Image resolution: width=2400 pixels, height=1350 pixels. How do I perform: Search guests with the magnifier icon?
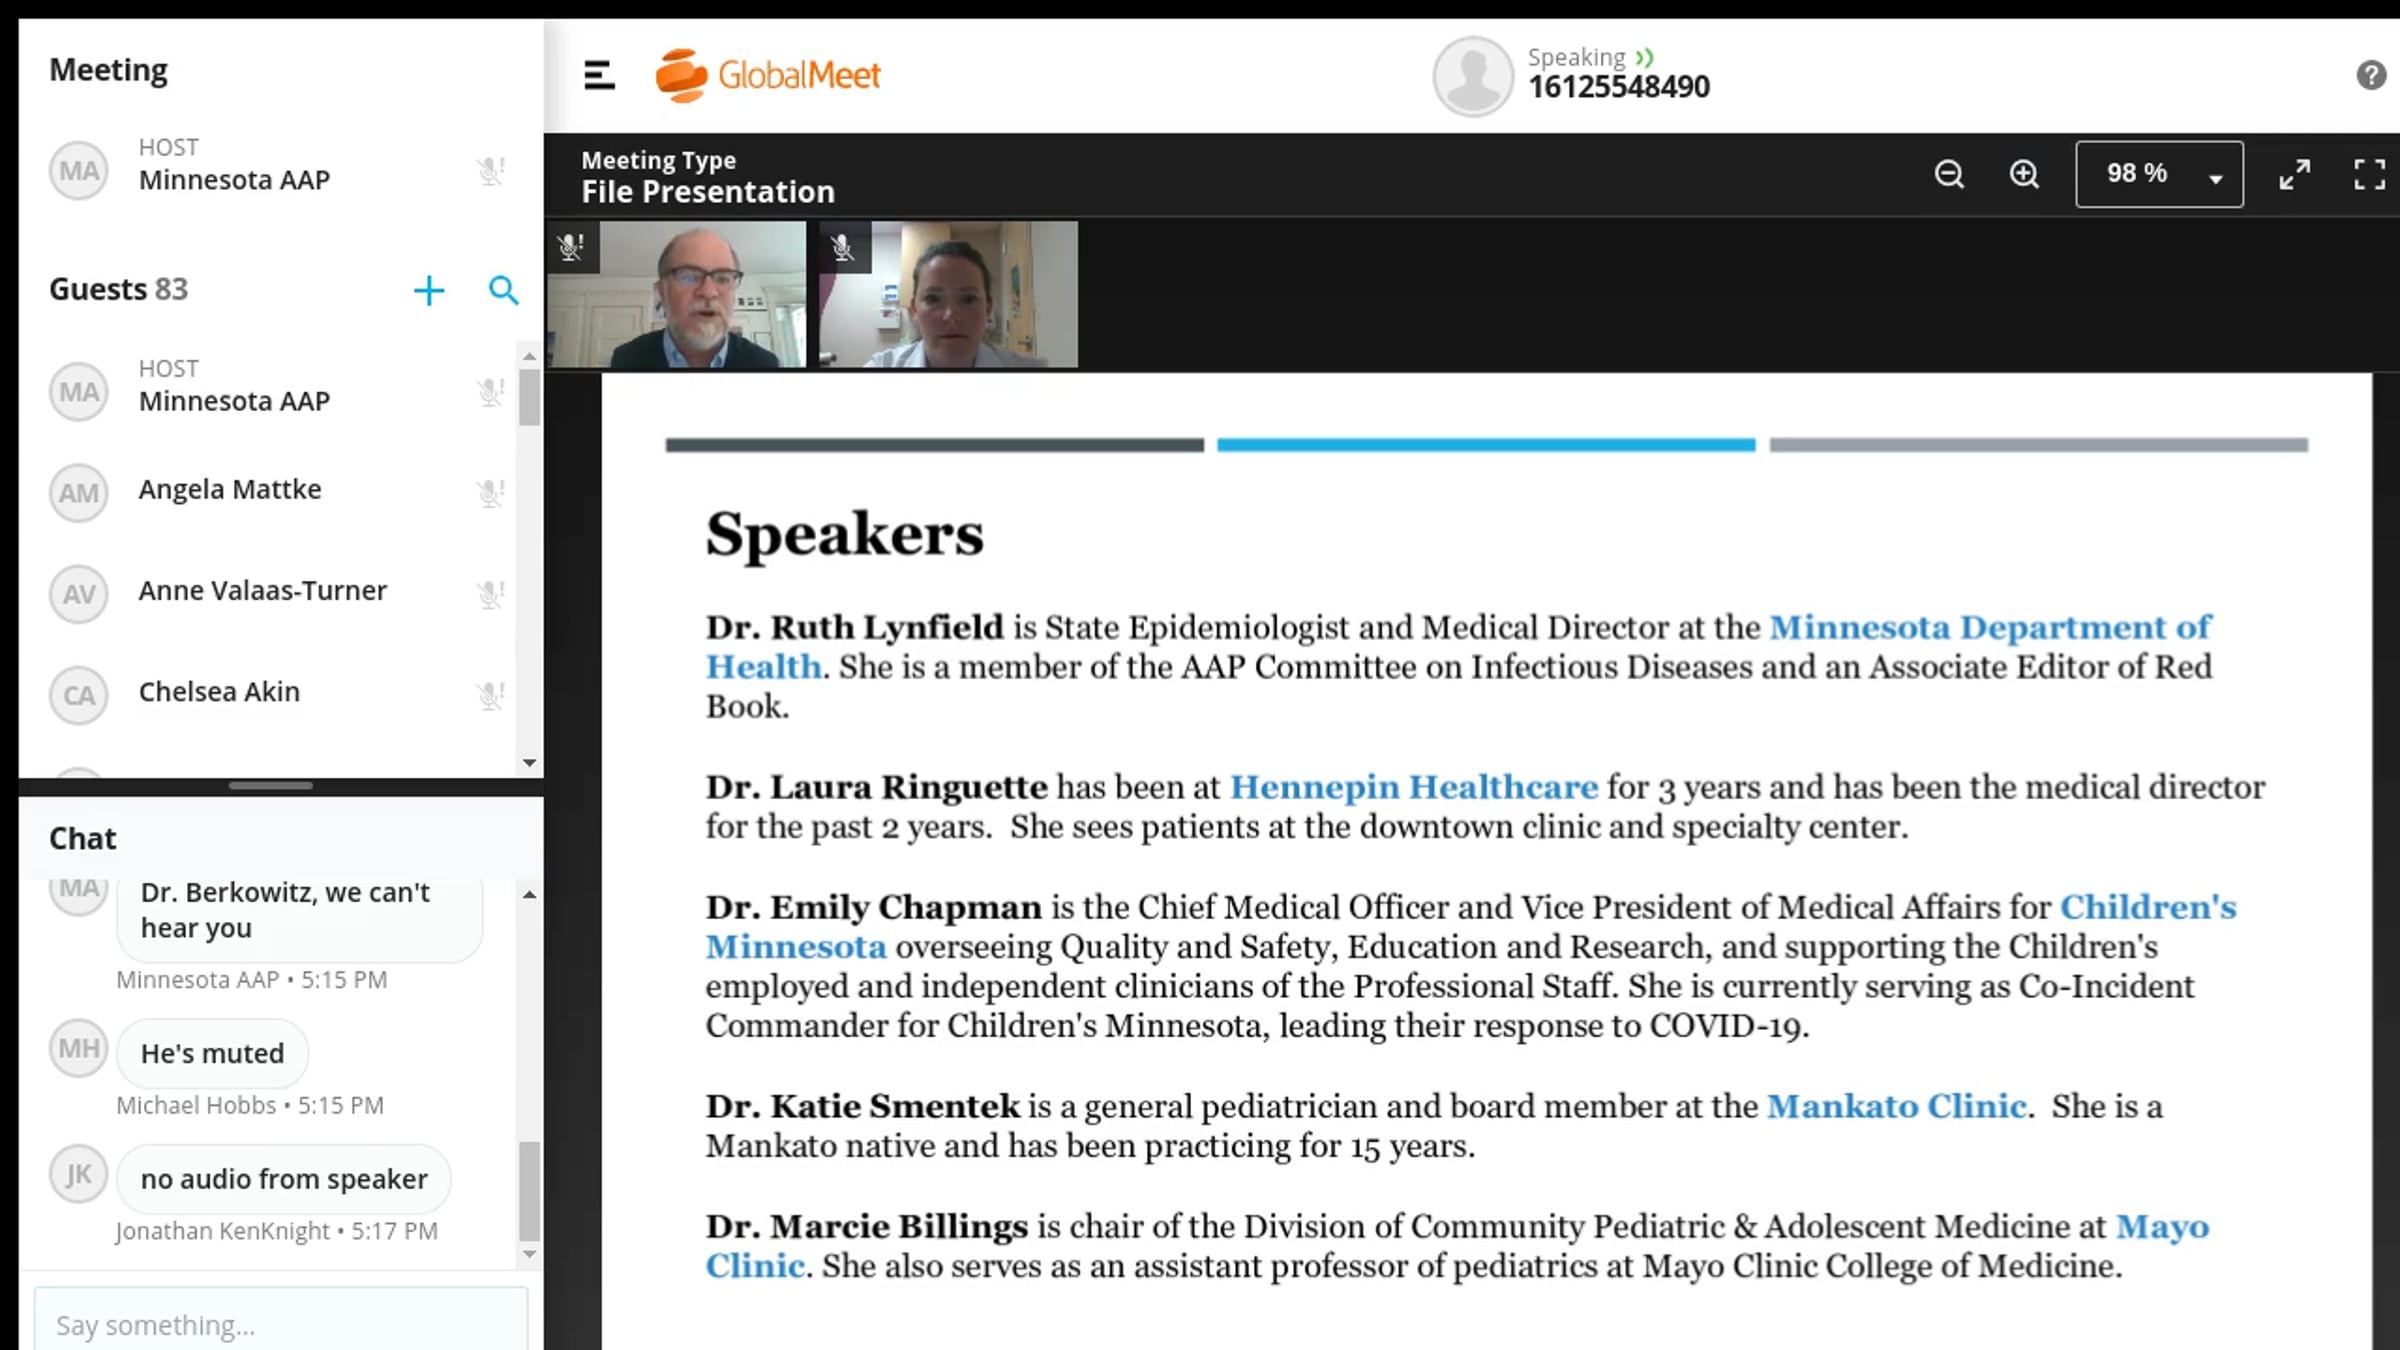pos(503,290)
